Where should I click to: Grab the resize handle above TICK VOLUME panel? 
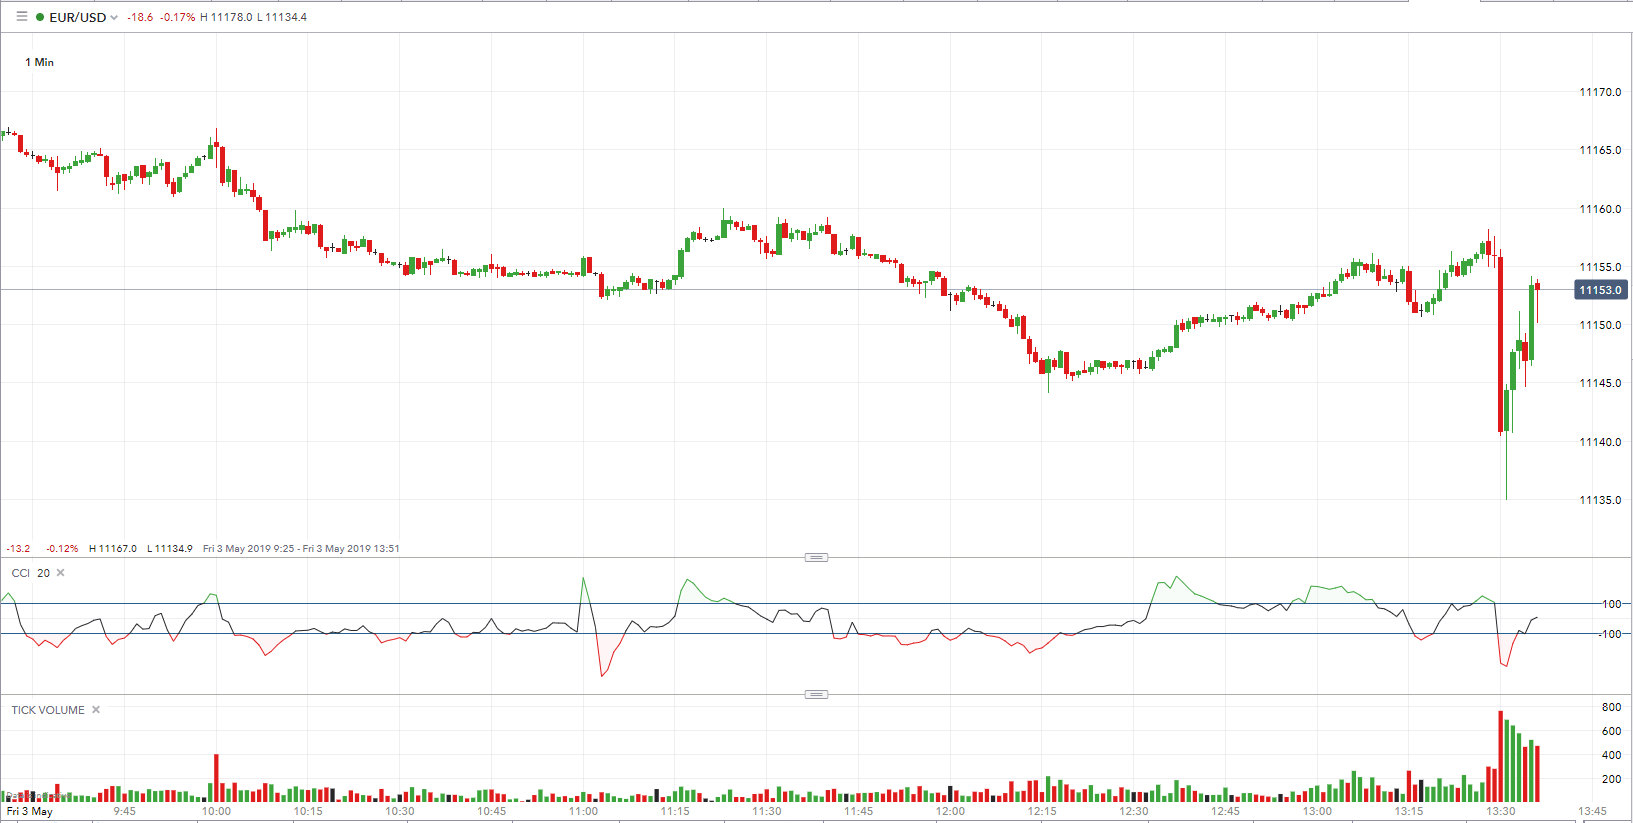(x=816, y=694)
